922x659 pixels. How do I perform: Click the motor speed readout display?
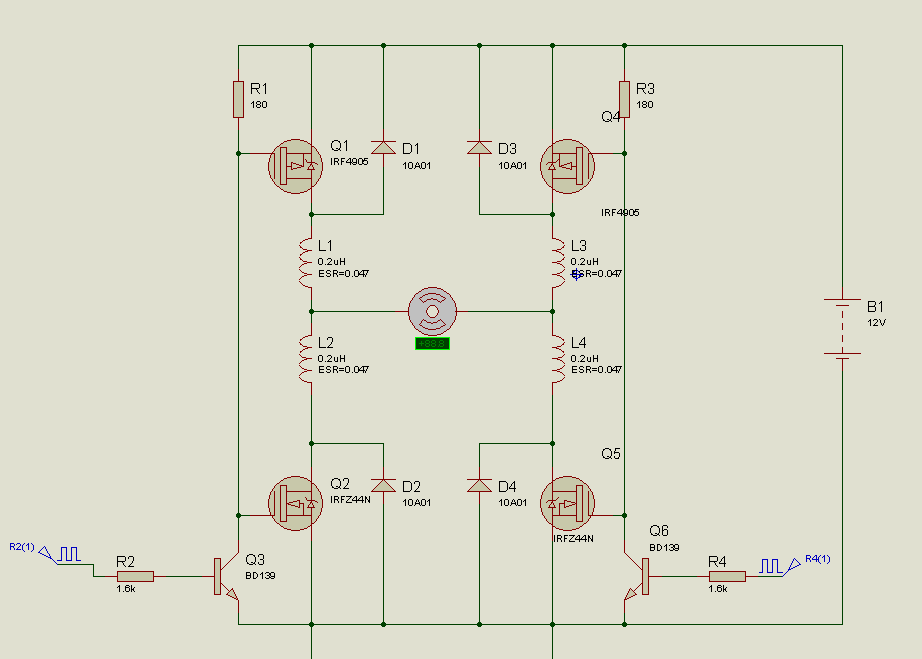pyautogui.click(x=432, y=344)
